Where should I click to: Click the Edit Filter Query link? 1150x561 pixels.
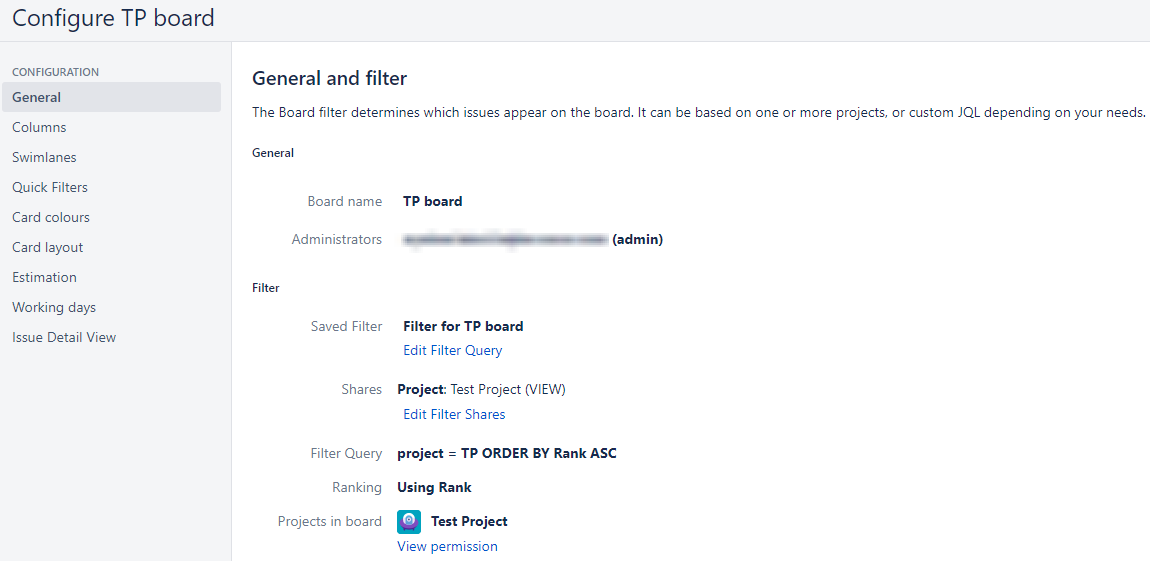[452, 350]
